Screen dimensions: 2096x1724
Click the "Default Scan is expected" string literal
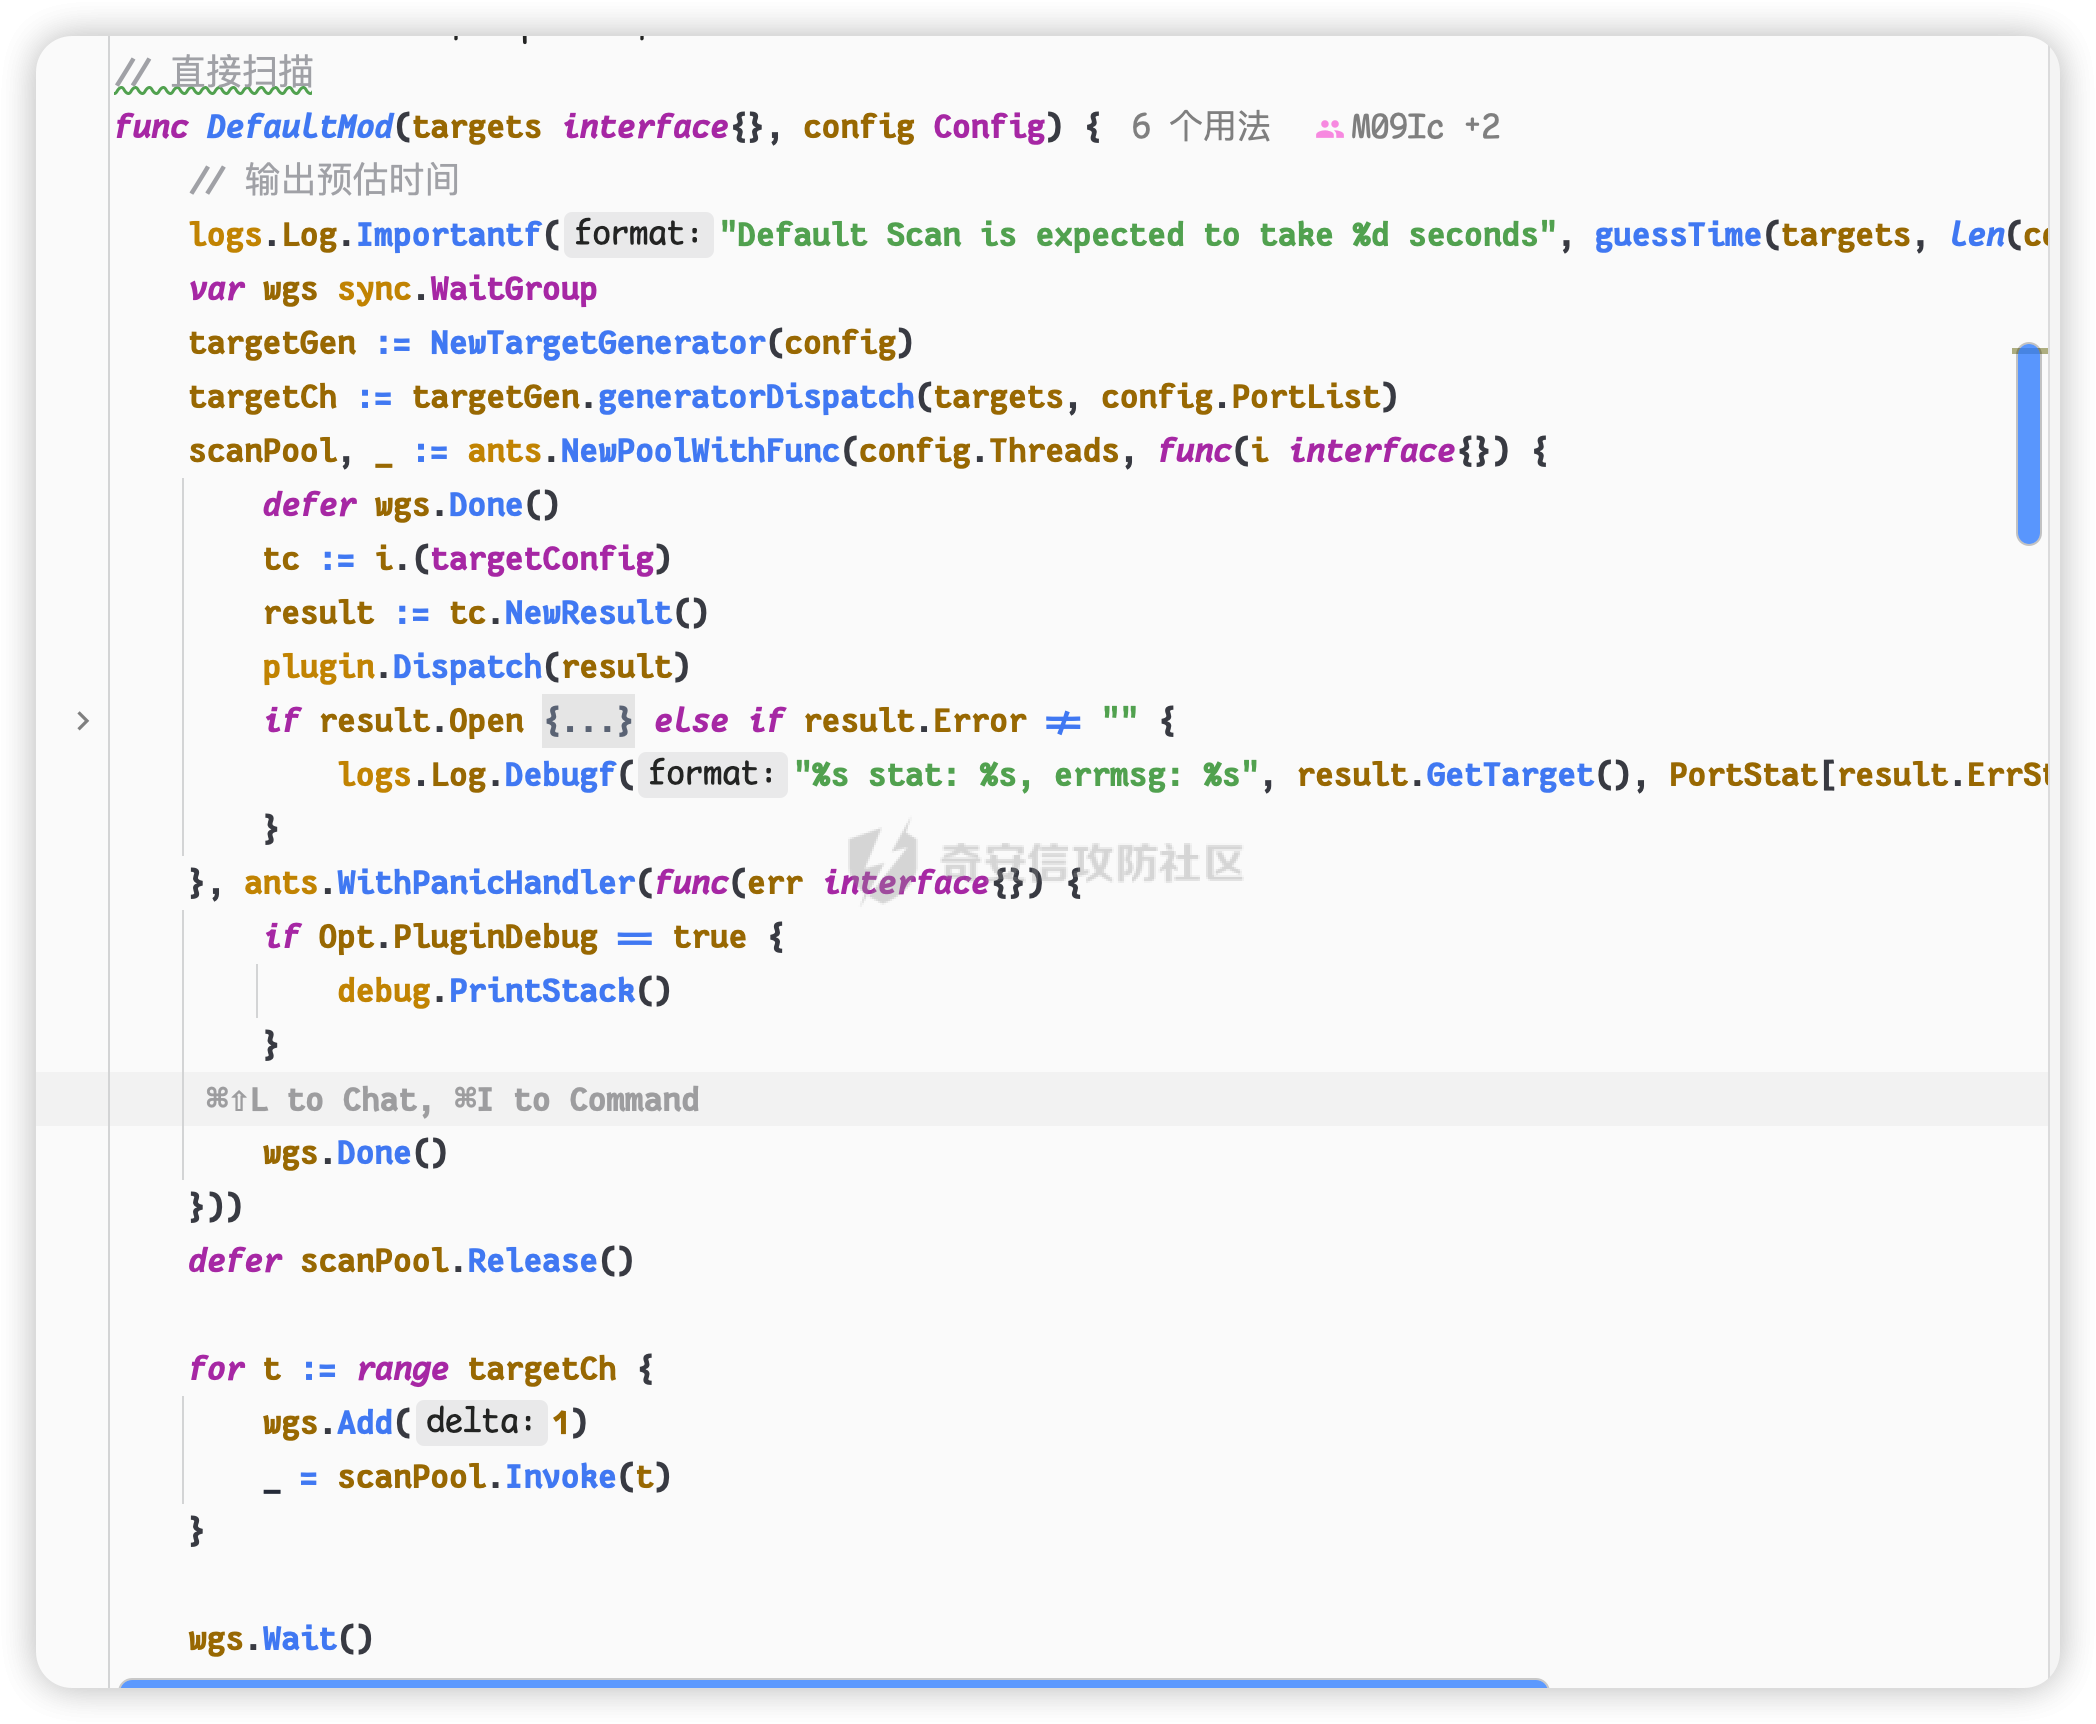[x=1139, y=235]
